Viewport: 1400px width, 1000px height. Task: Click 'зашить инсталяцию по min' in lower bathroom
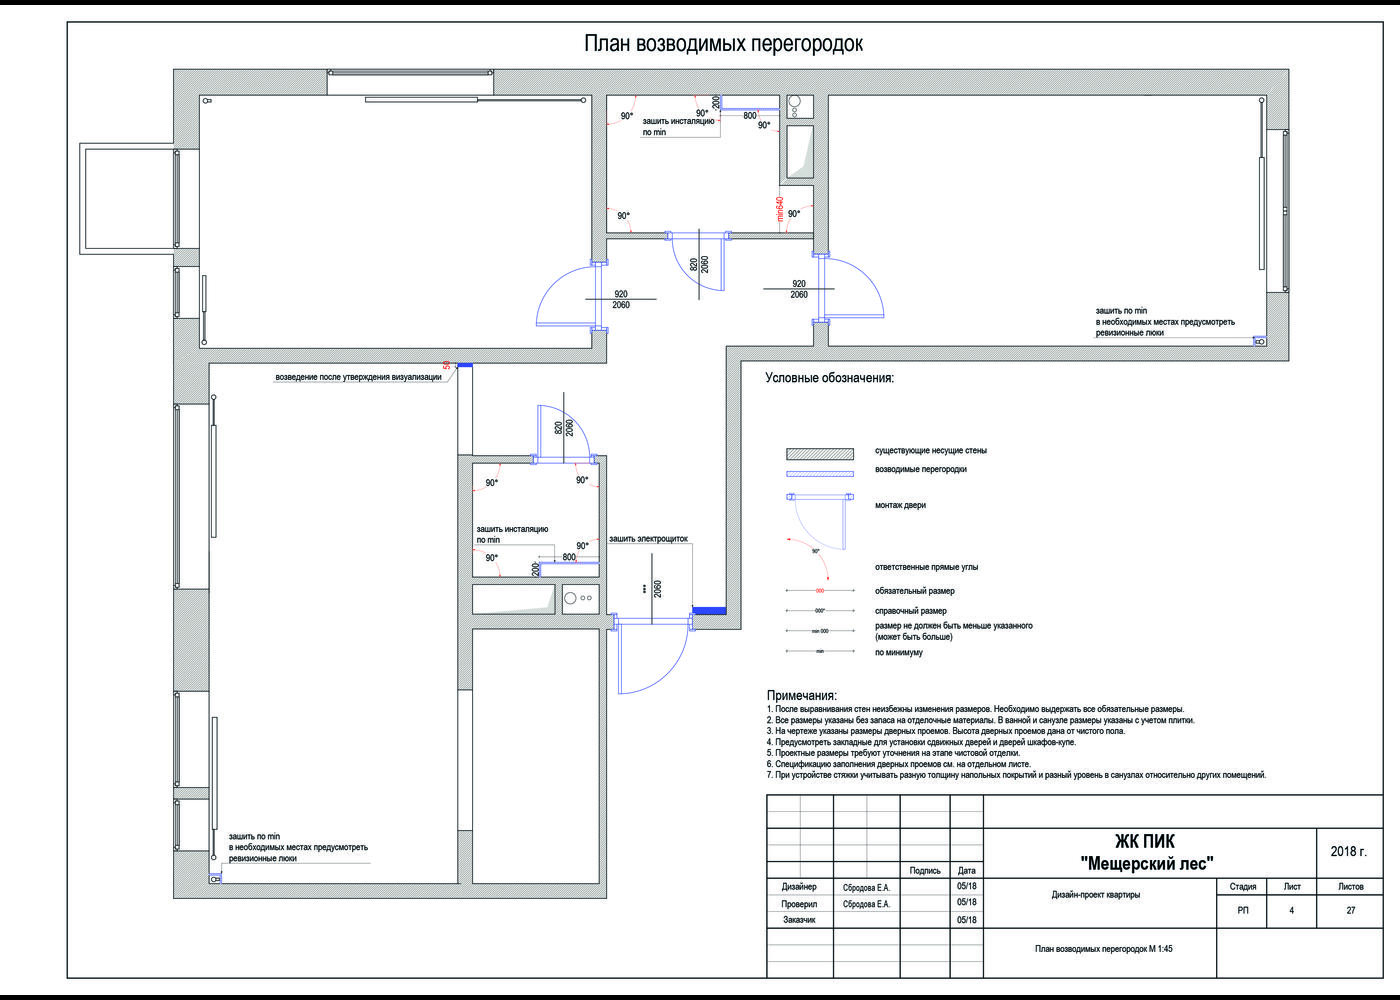512,534
